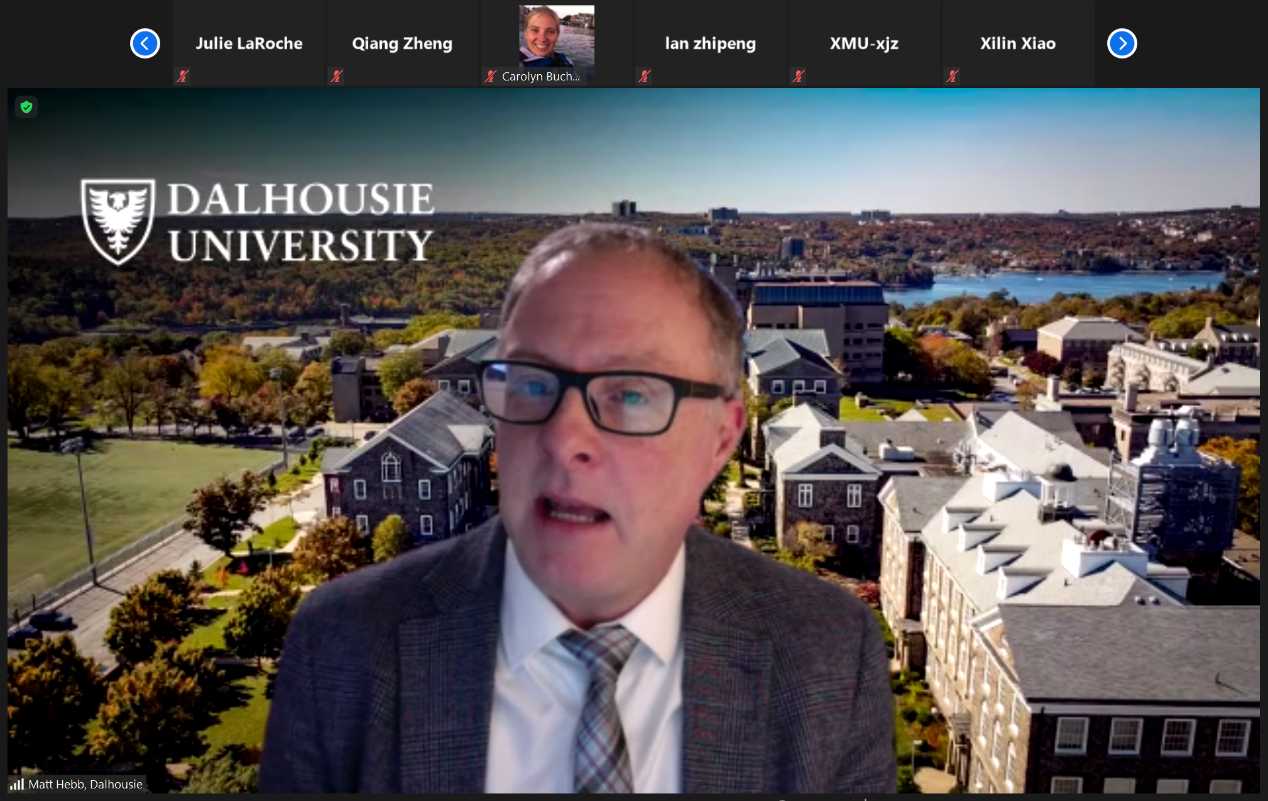Click the green encryption shield icon
Image resolution: width=1268 pixels, height=801 pixels.
pyautogui.click(x=26, y=107)
